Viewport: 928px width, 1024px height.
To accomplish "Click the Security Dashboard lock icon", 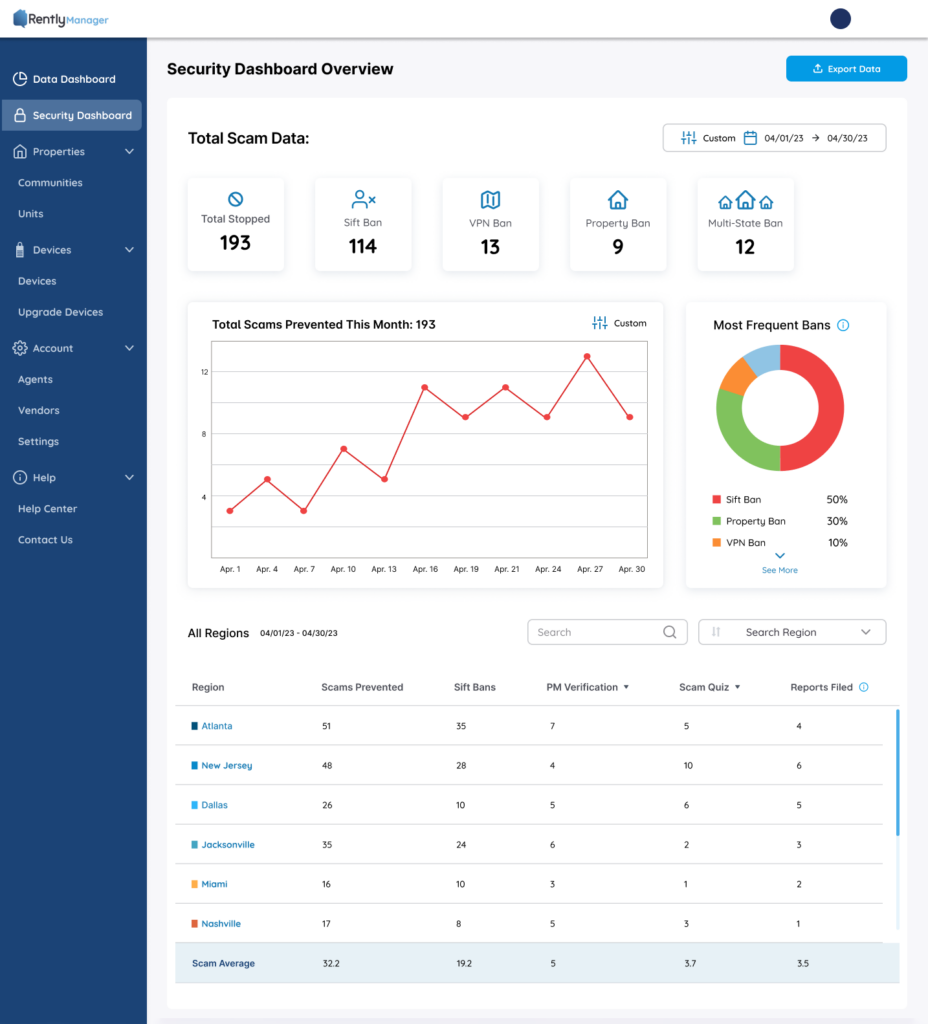I will point(20,115).
